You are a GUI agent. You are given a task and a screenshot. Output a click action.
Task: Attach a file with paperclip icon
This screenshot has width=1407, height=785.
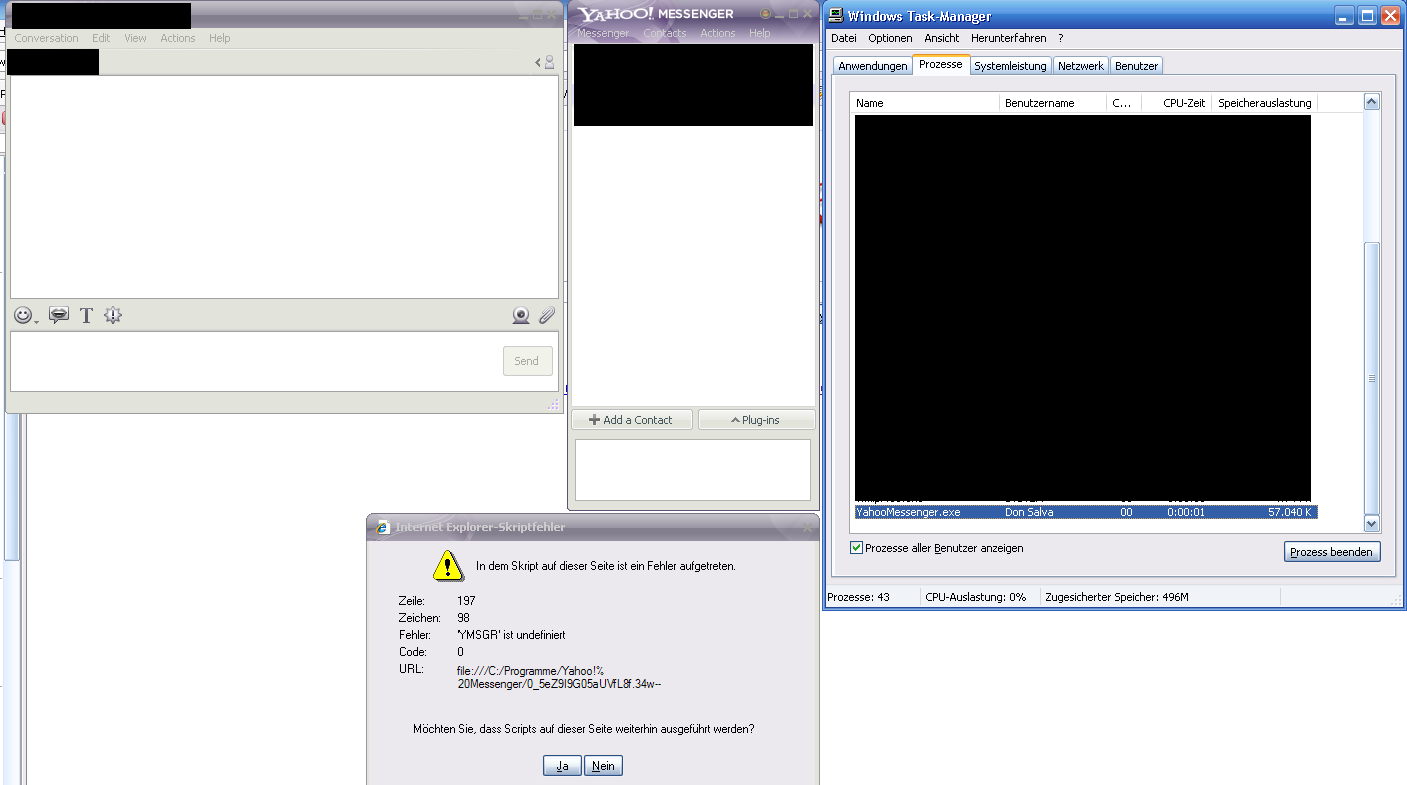tap(546, 316)
